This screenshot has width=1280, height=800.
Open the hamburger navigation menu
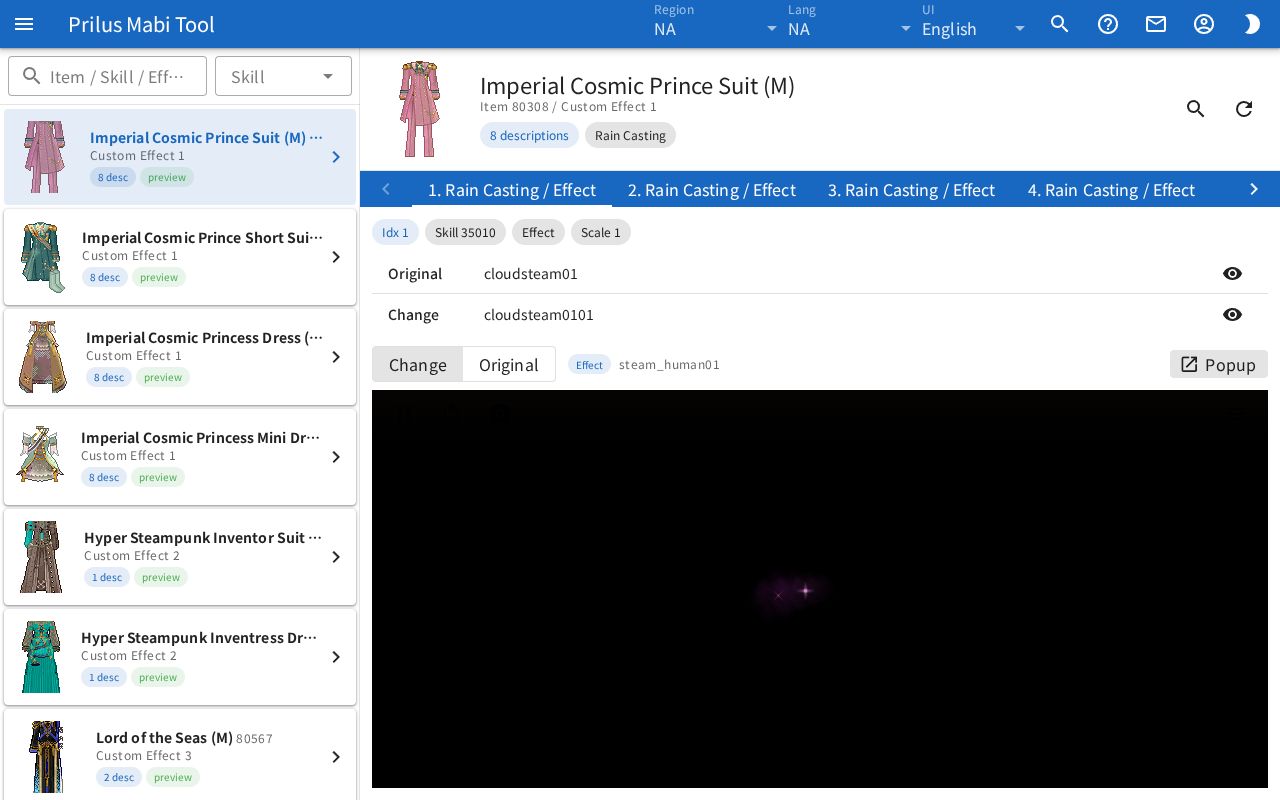[24, 24]
